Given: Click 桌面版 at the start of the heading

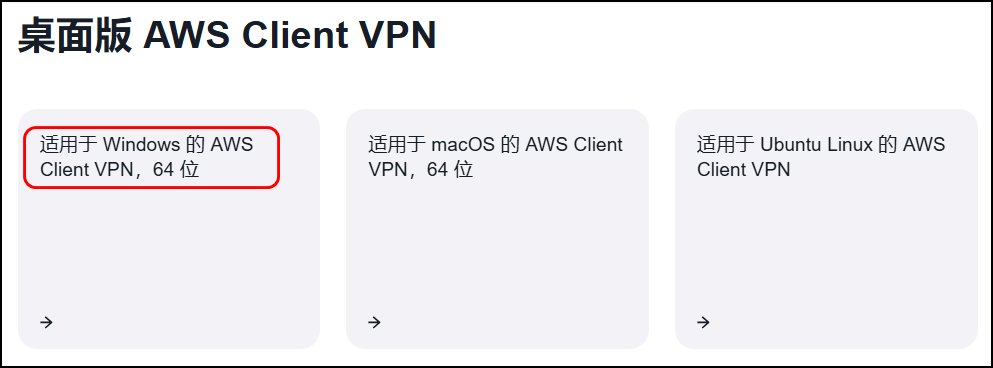Looking at the screenshot, I should 75,36.
